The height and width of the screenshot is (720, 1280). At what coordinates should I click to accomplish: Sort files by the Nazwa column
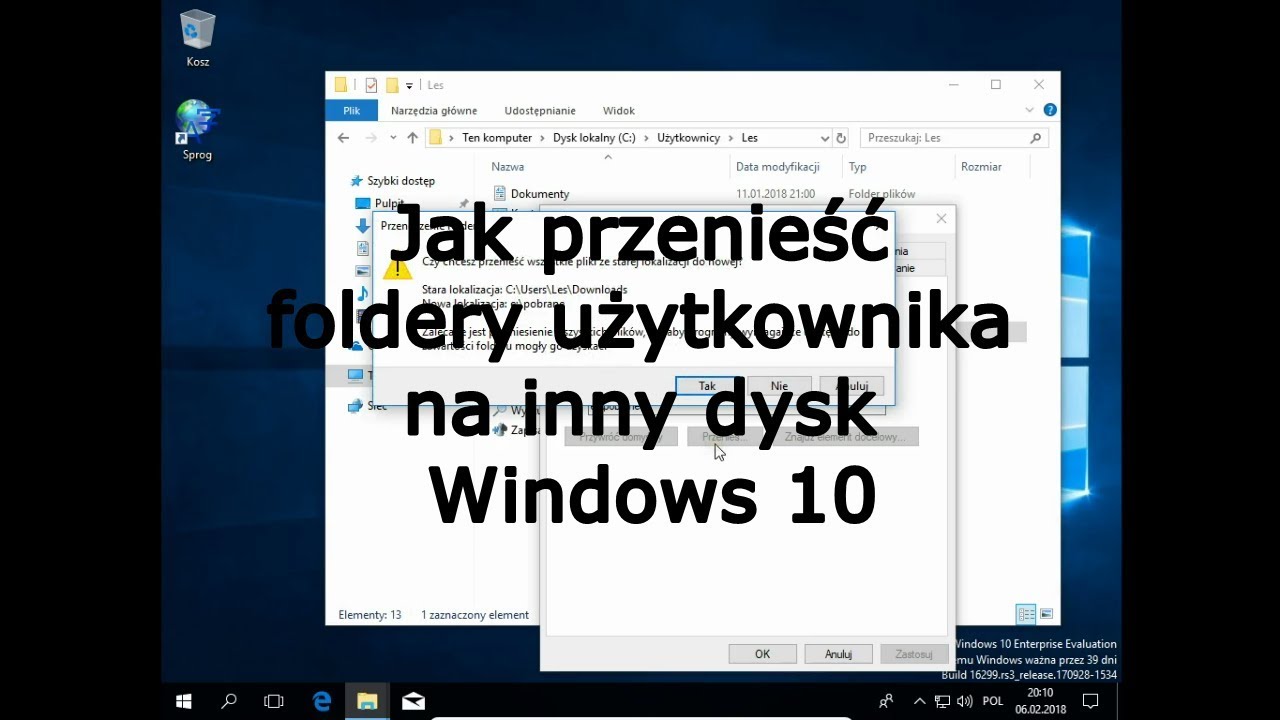point(507,167)
